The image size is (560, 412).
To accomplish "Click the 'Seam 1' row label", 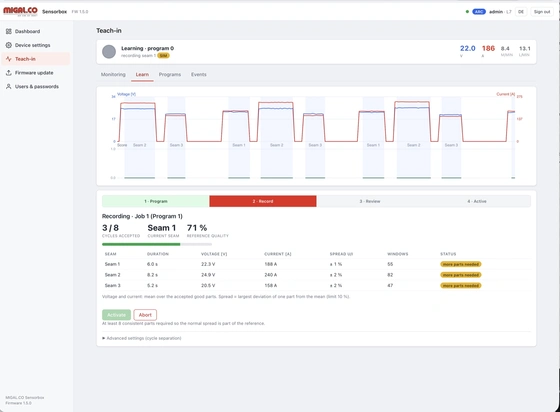I will coord(112,264).
